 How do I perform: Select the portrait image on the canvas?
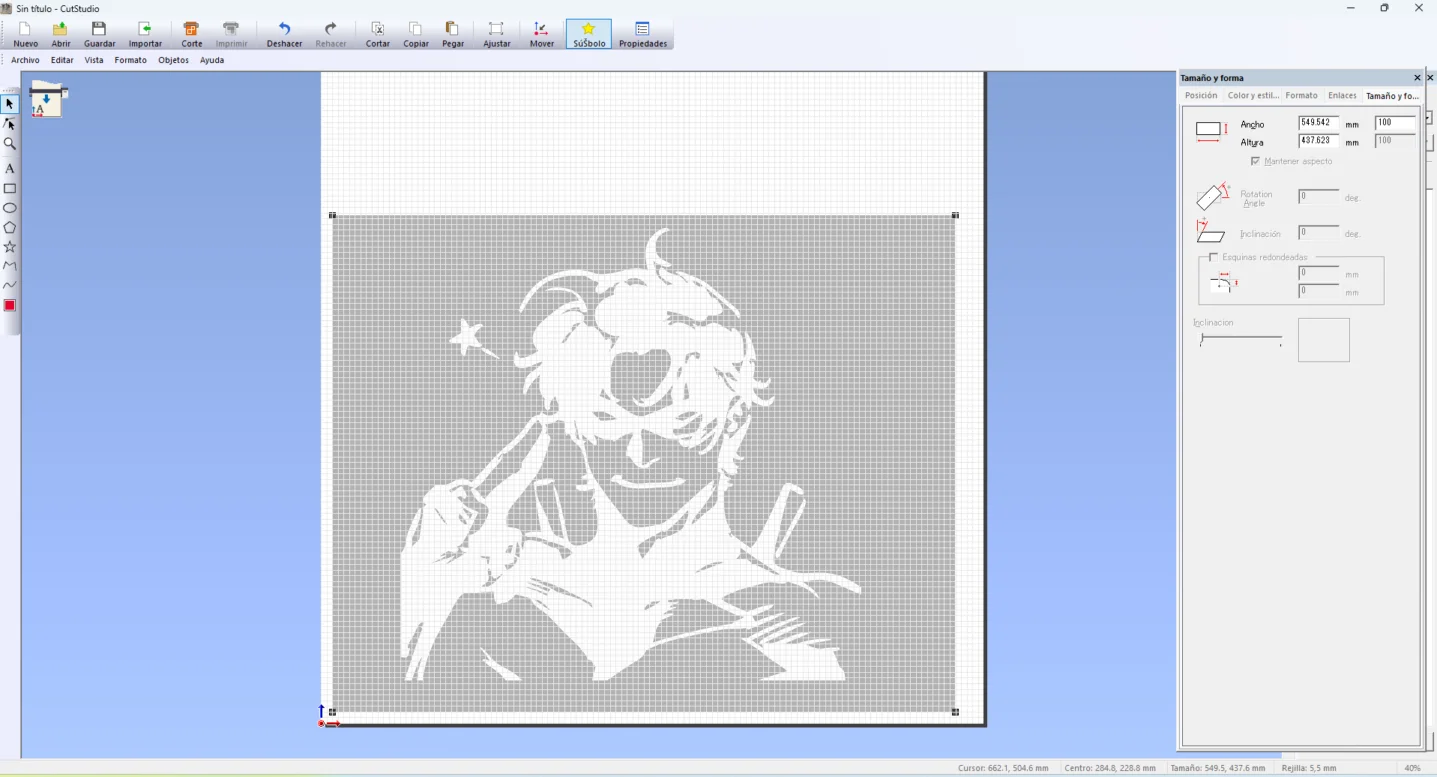pos(644,463)
